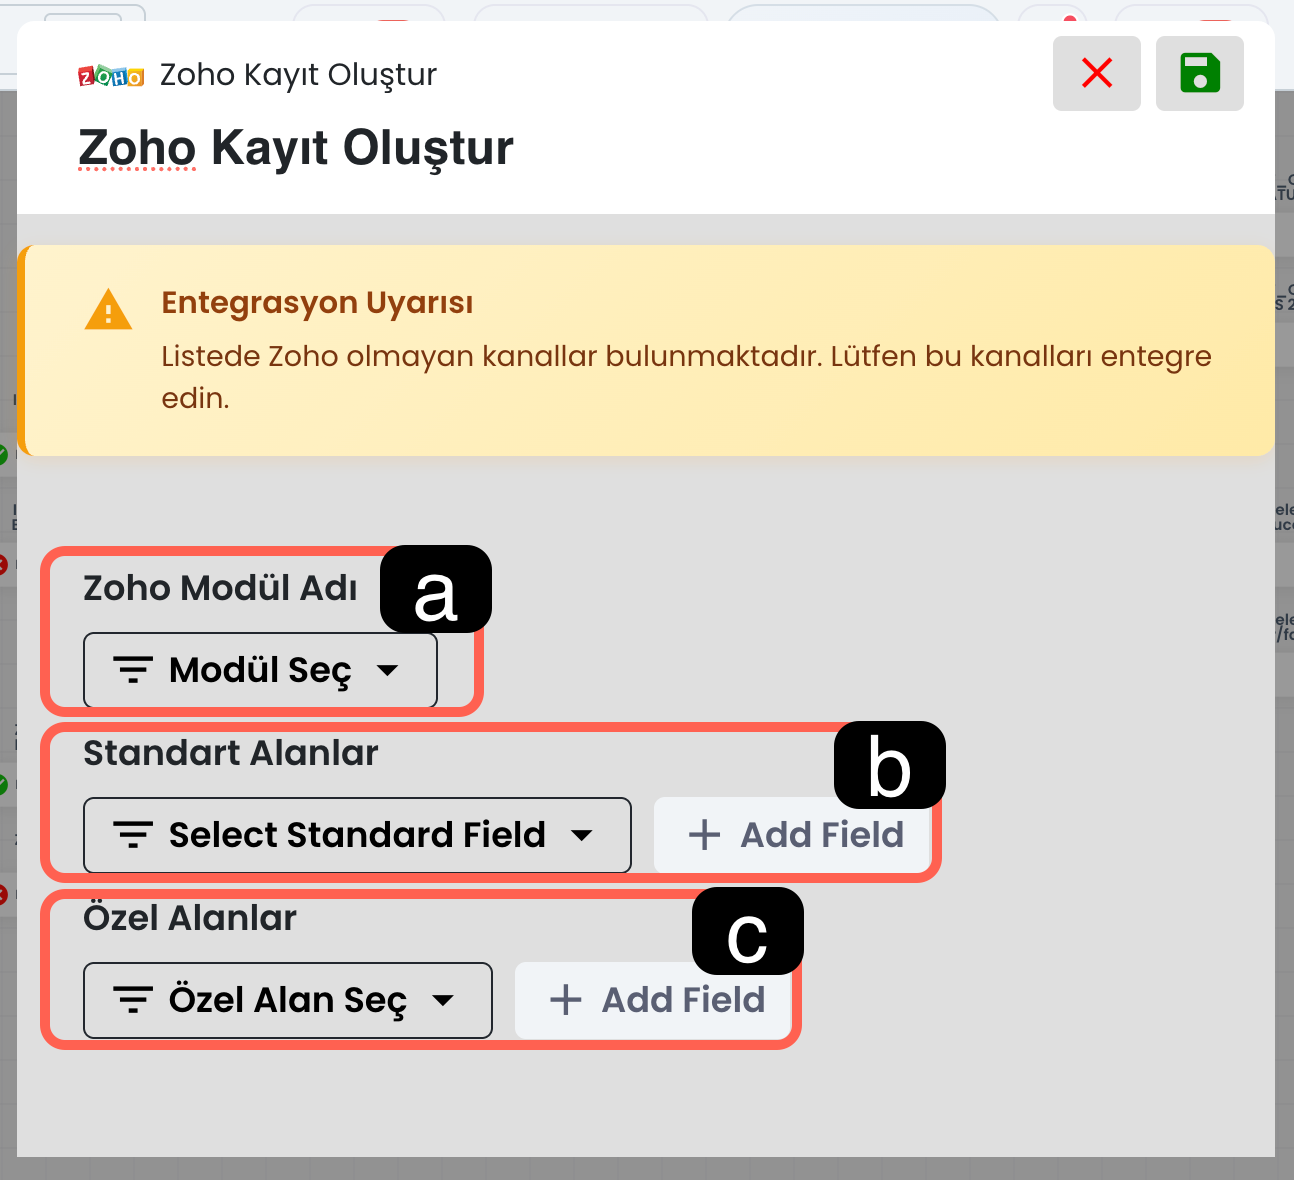Click the orange warning triangle icon
1294x1180 pixels.
(x=108, y=310)
